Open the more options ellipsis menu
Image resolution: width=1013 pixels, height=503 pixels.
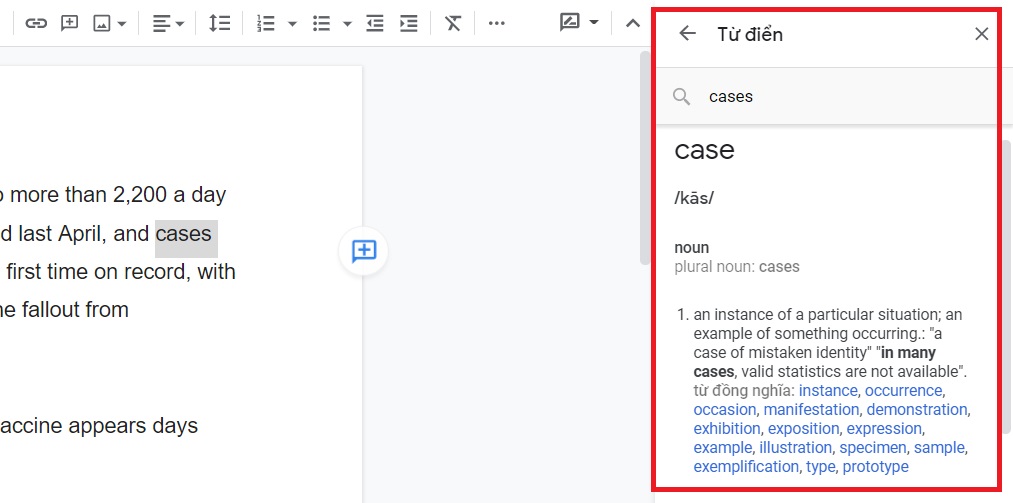(x=496, y=23)
